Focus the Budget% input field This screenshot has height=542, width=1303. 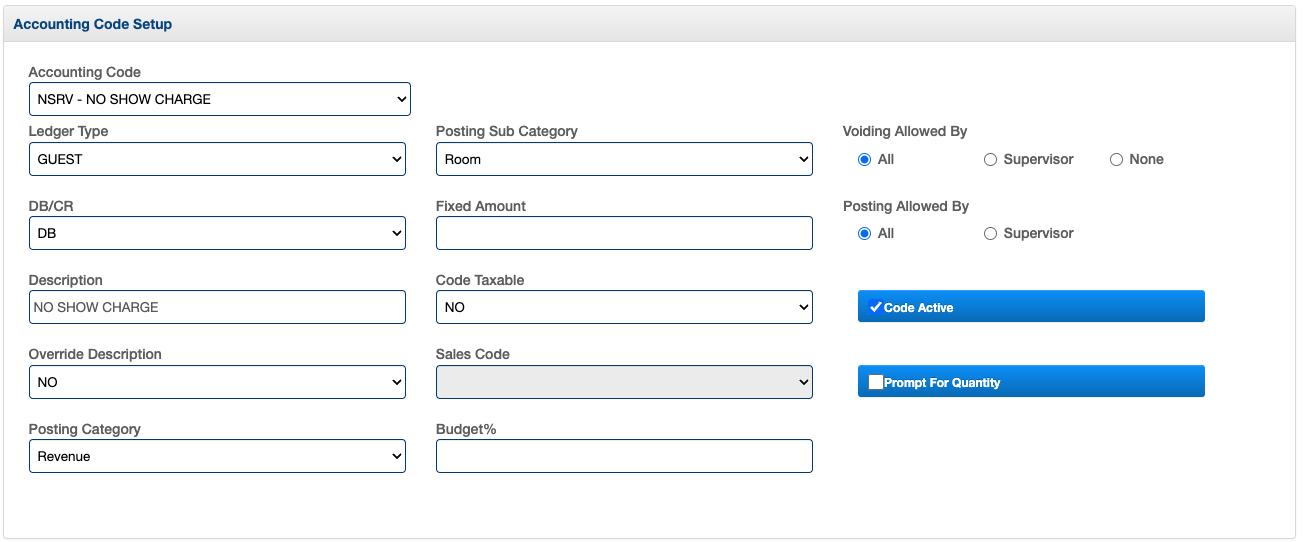(x=624, y=456)
